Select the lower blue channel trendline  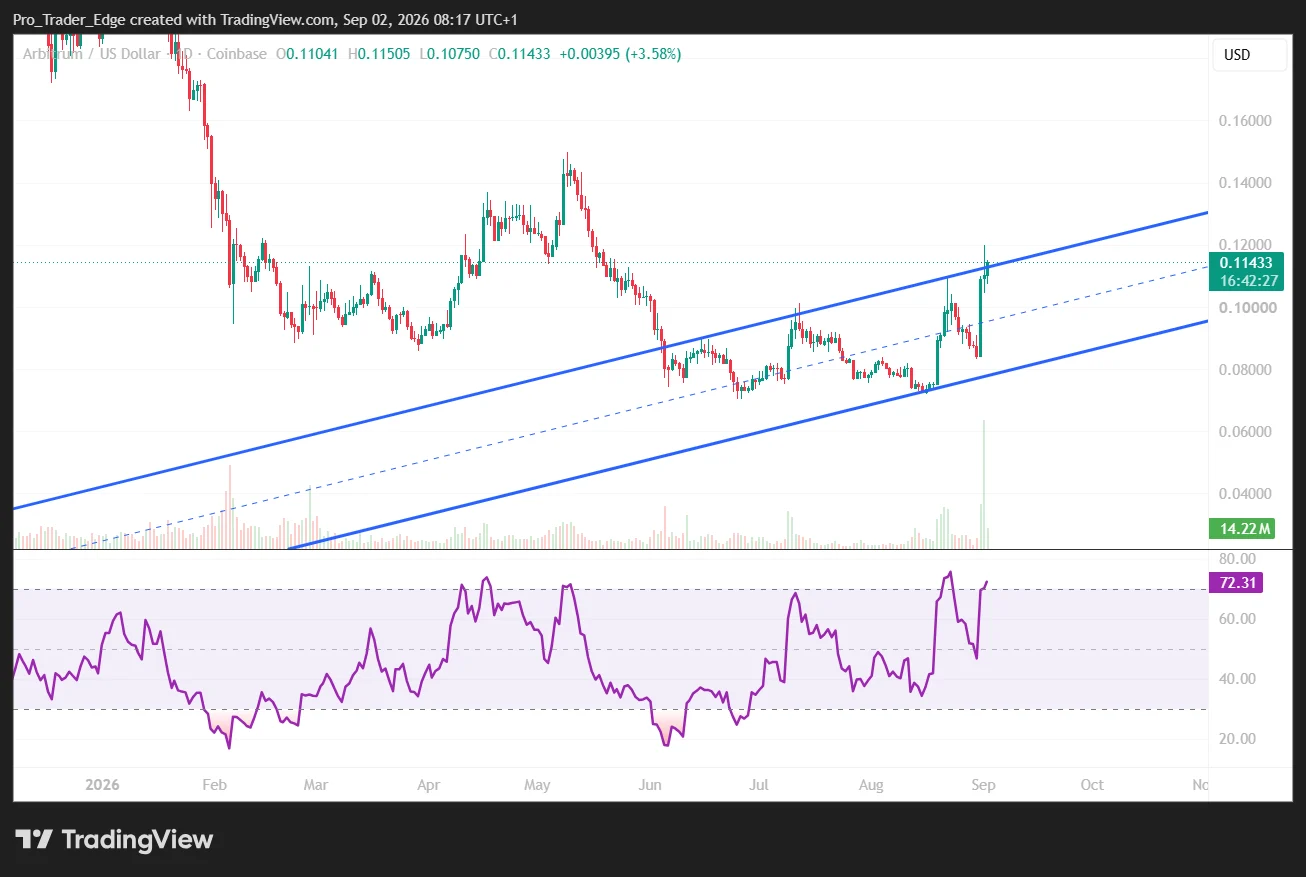750,434
